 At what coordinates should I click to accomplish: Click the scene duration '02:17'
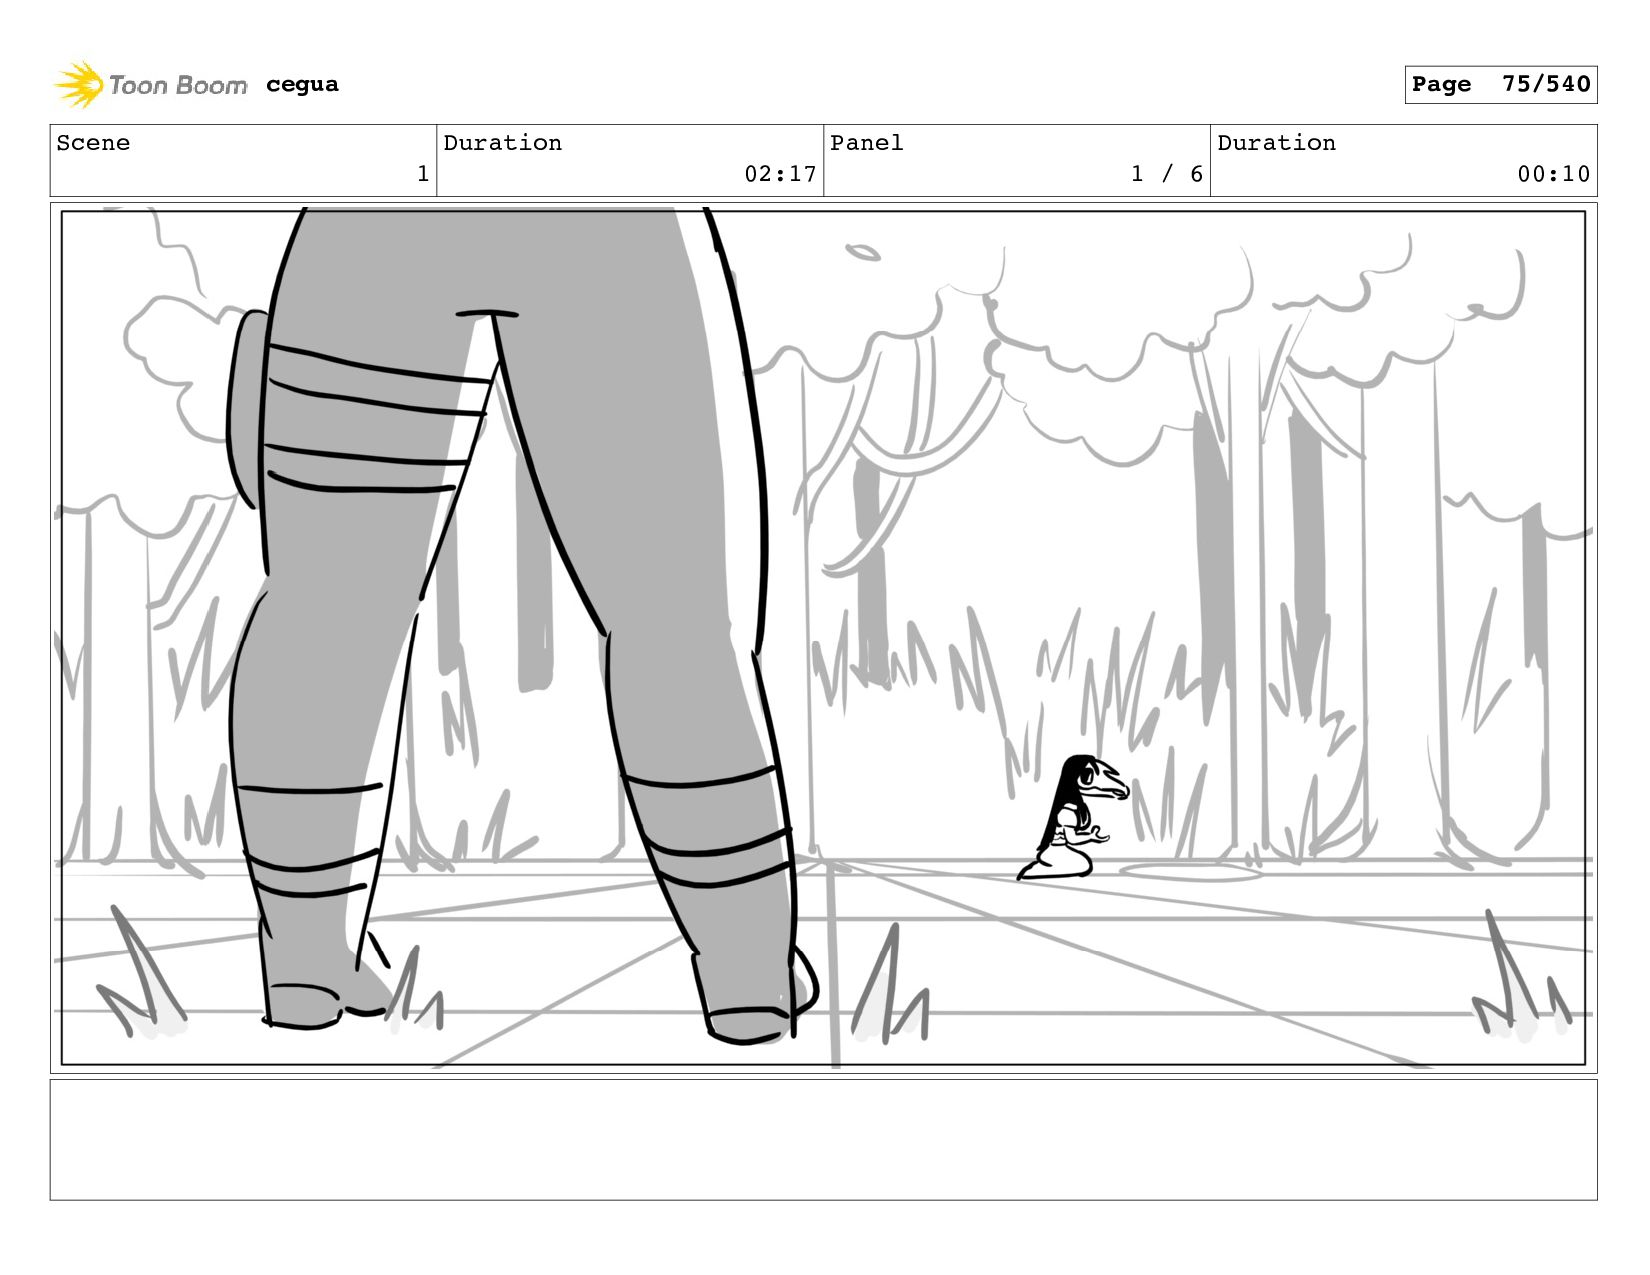780,174
